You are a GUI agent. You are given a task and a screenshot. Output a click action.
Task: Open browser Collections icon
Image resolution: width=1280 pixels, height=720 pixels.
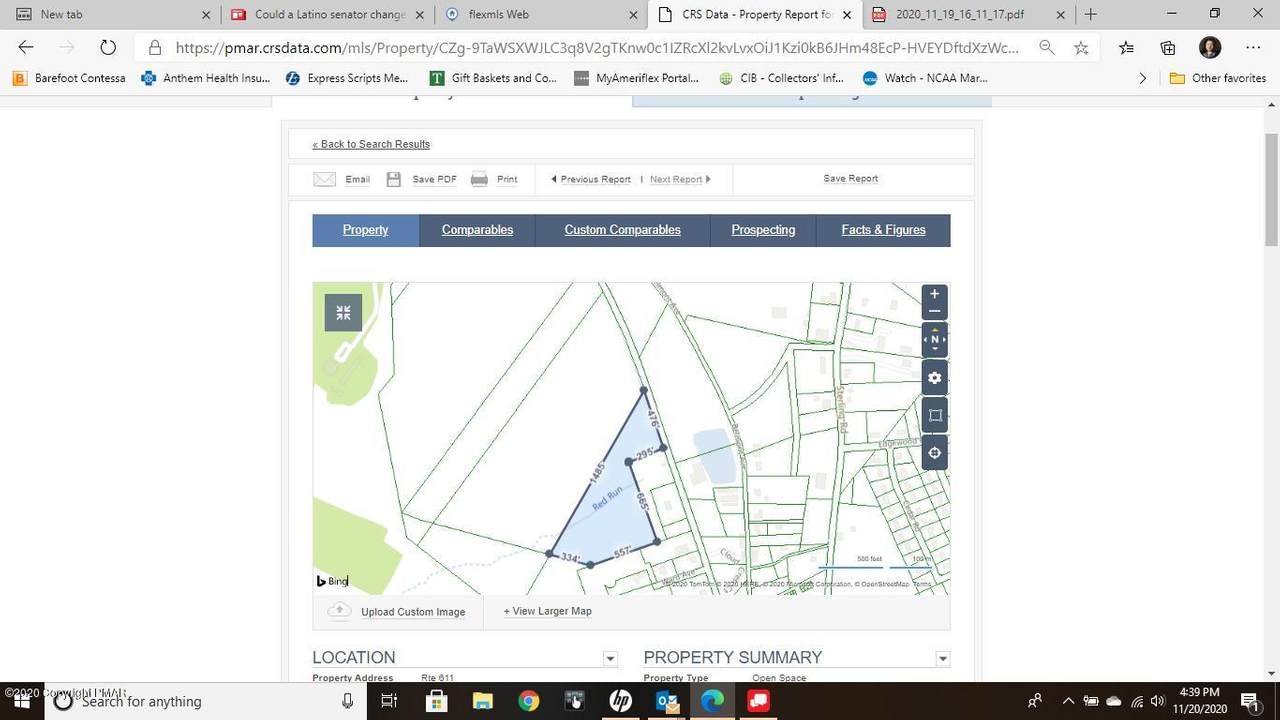(1168, 47)
